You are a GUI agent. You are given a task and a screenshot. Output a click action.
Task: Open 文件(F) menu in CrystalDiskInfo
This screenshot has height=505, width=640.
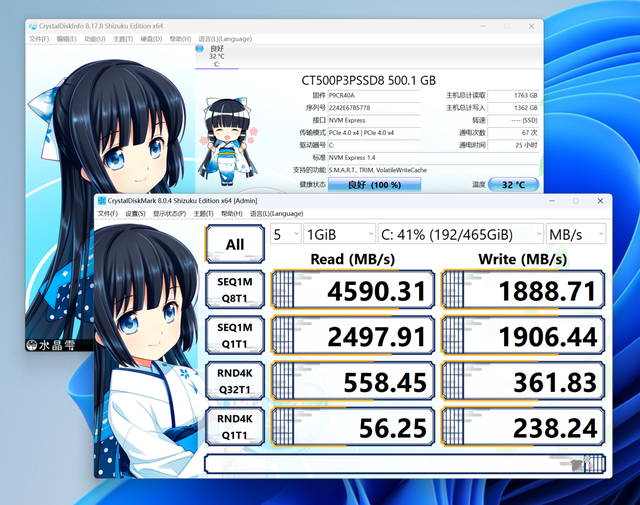pyautogui.click(x=39, y=39)
